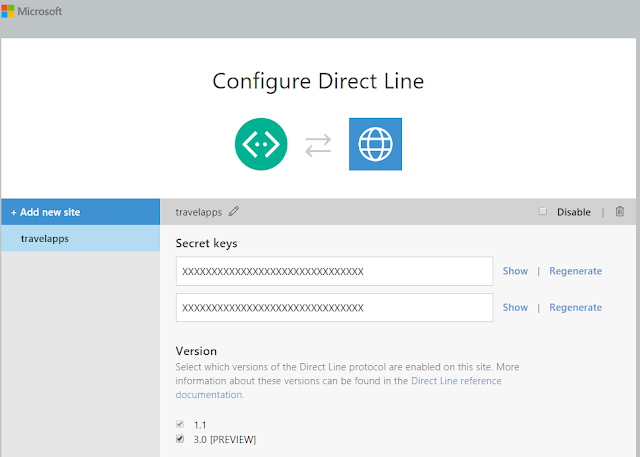
Task: Regenerate the first secret key
Action: tap(576, 271)
